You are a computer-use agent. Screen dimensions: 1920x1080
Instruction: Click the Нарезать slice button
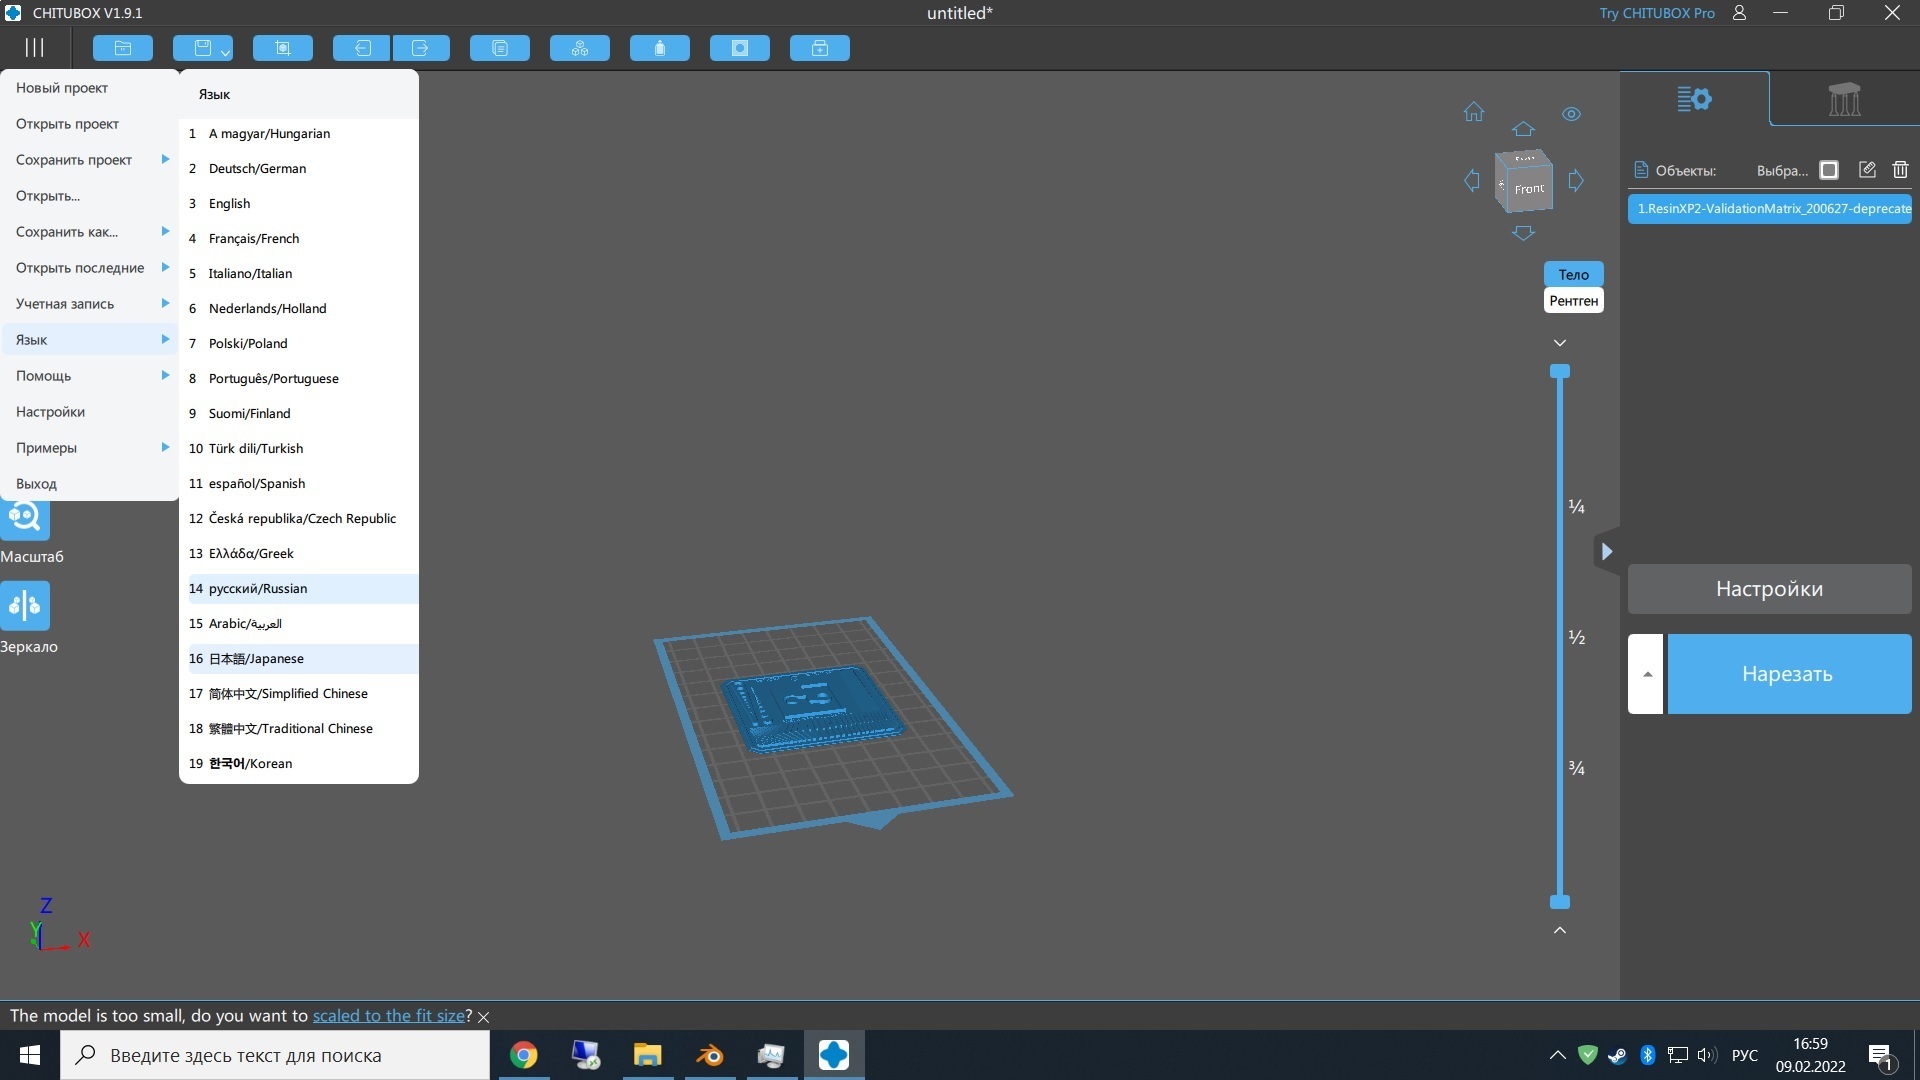[x=1788, y=674]
